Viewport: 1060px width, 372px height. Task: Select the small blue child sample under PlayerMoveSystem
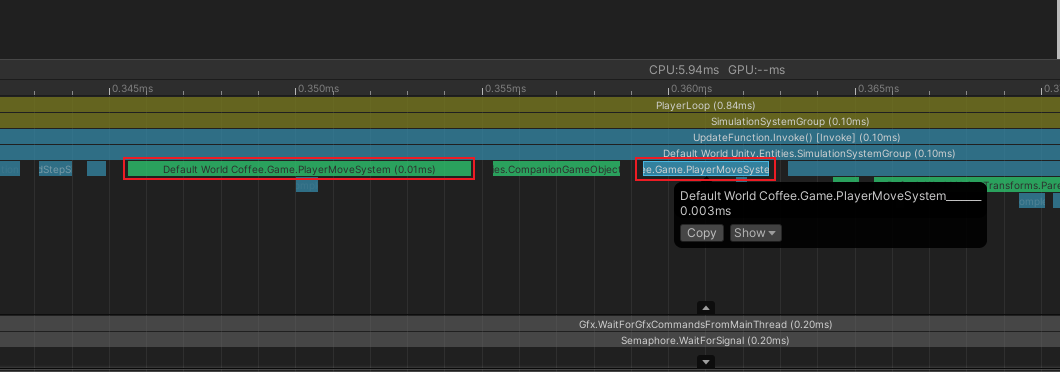click(307, 185)
